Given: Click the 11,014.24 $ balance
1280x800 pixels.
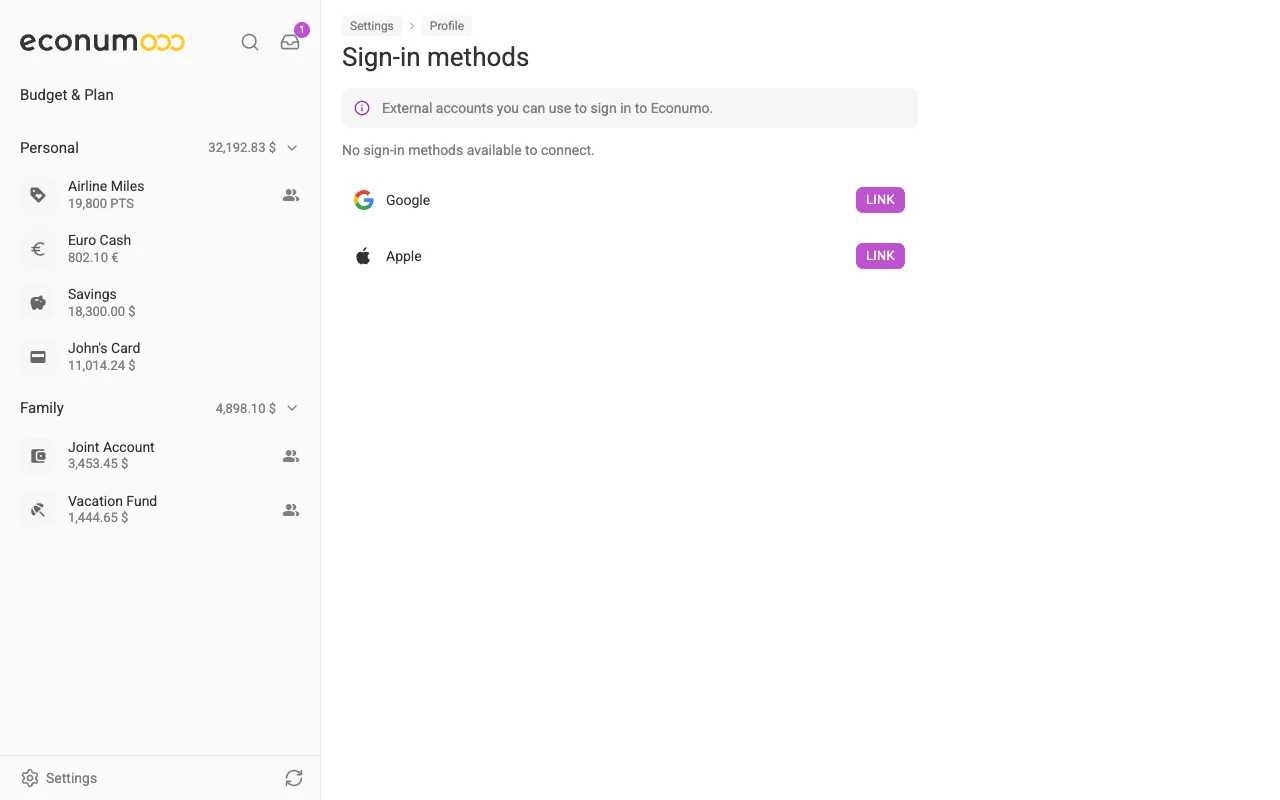Looking at the screenshot, I should click(x=102, y=366).
